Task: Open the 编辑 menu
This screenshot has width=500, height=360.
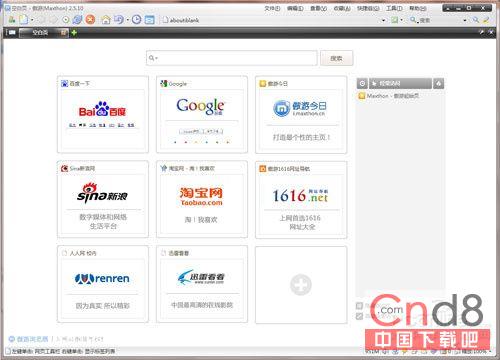Action: tap(295, 8)
